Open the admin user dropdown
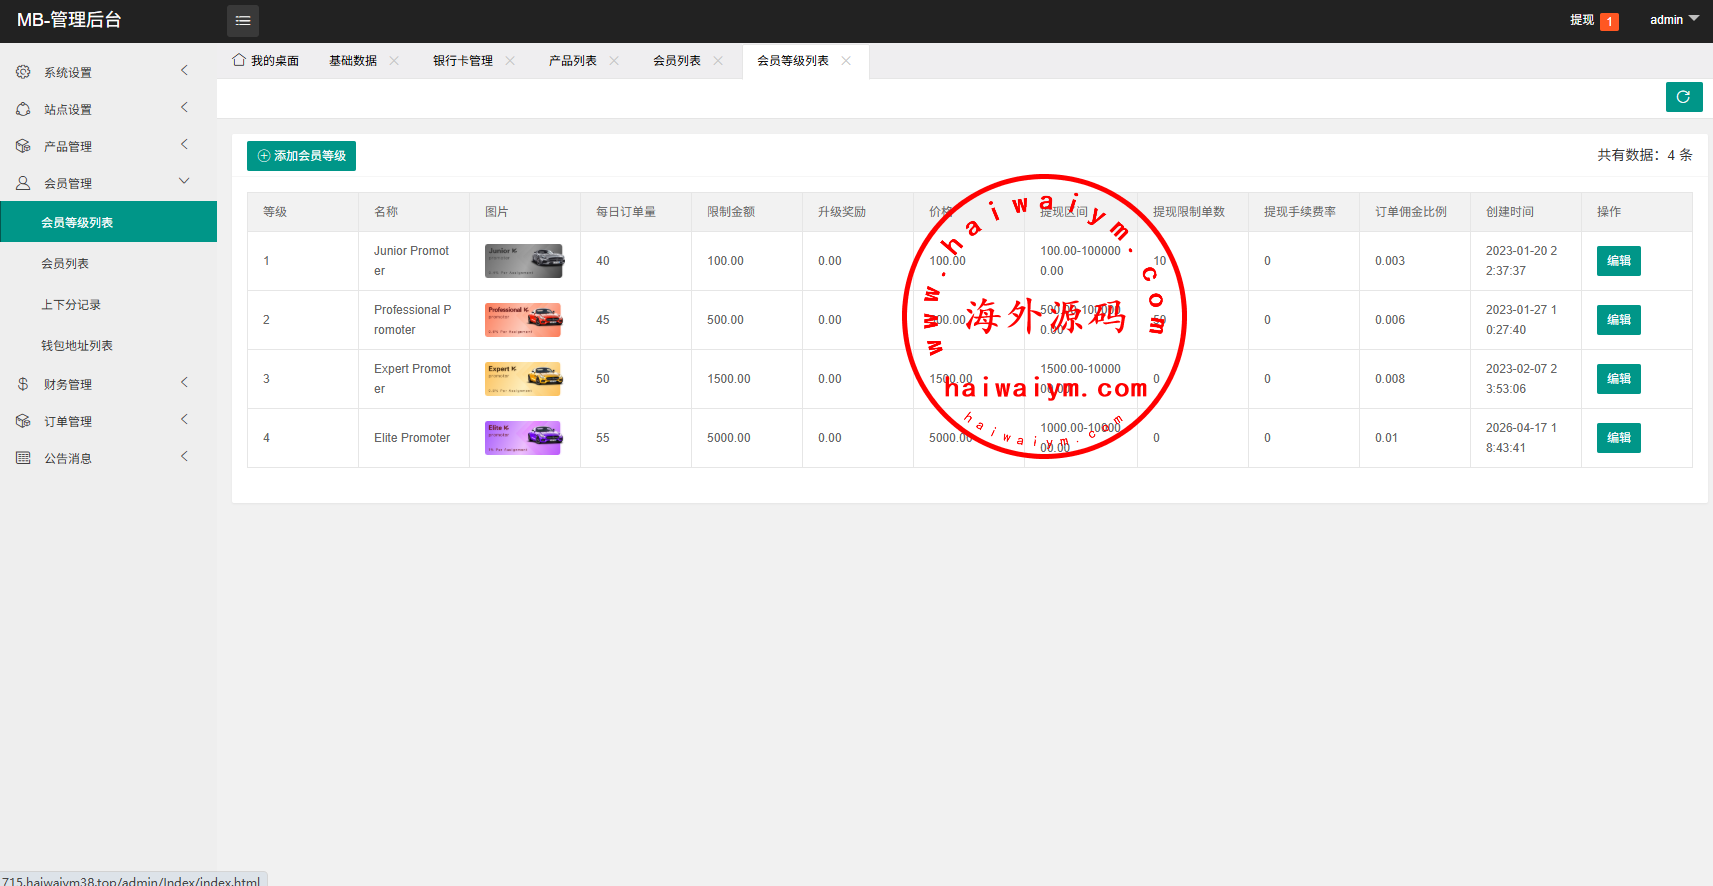Screen dimensions: 1713x886 point(1673,20)
